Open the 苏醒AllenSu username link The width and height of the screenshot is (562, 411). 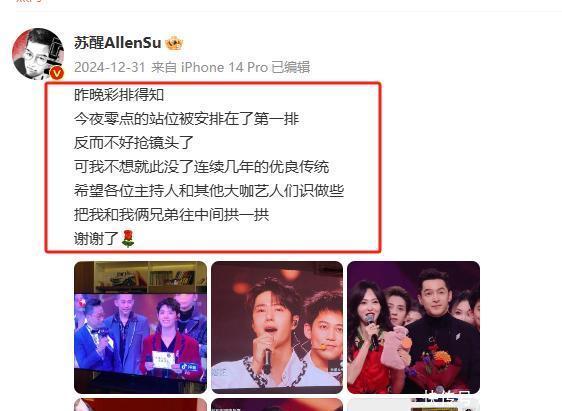coord(118,43)
